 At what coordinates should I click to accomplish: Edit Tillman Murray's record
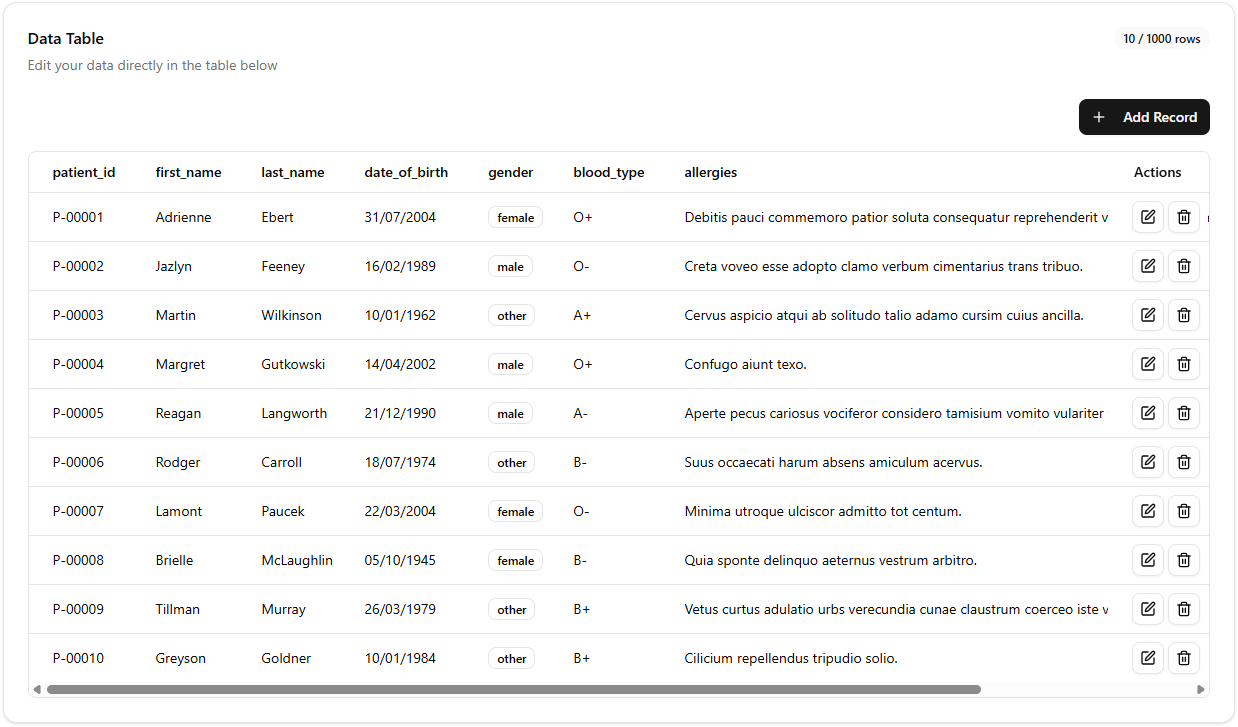click(1147, 609)
